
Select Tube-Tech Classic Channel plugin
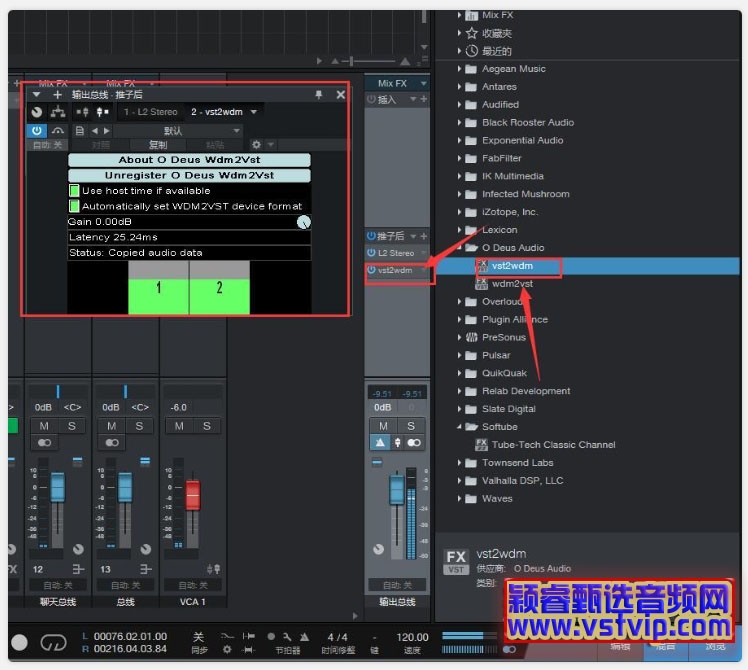tap(553, 445)
